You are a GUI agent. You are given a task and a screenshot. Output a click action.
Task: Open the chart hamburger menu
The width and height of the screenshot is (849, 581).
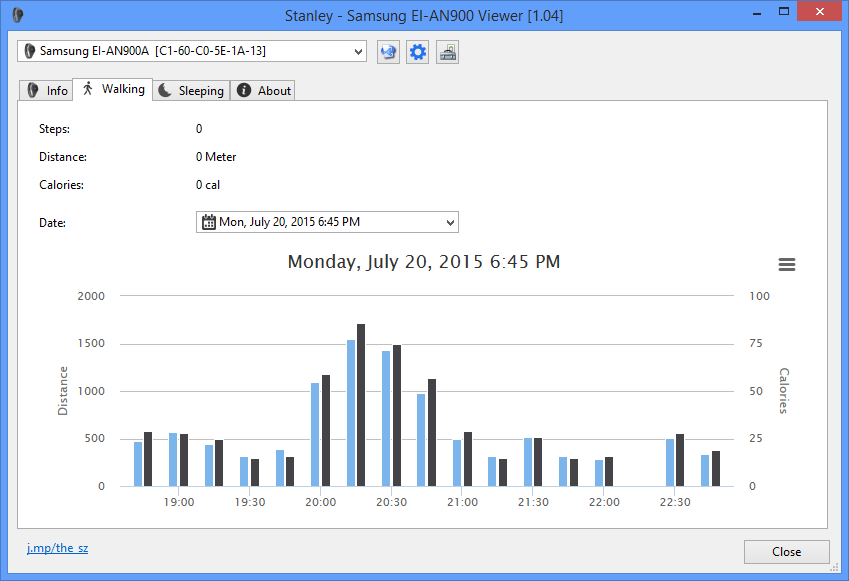(x=787, y=264)
